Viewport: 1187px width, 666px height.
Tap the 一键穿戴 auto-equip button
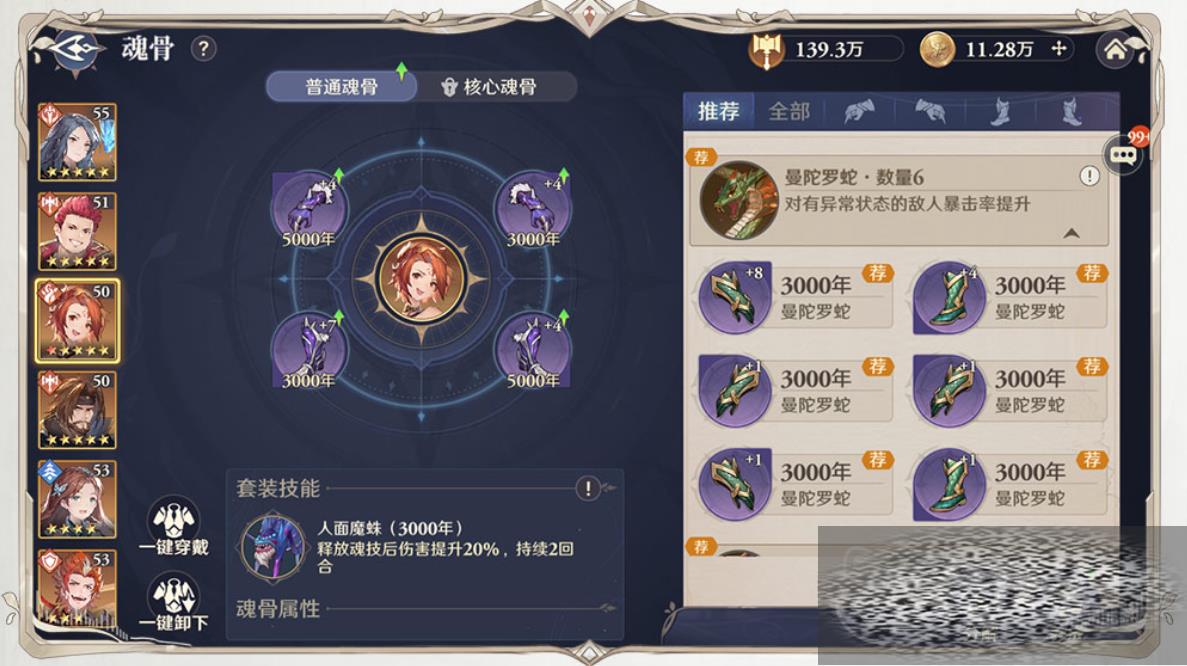[x=173, y=528]
